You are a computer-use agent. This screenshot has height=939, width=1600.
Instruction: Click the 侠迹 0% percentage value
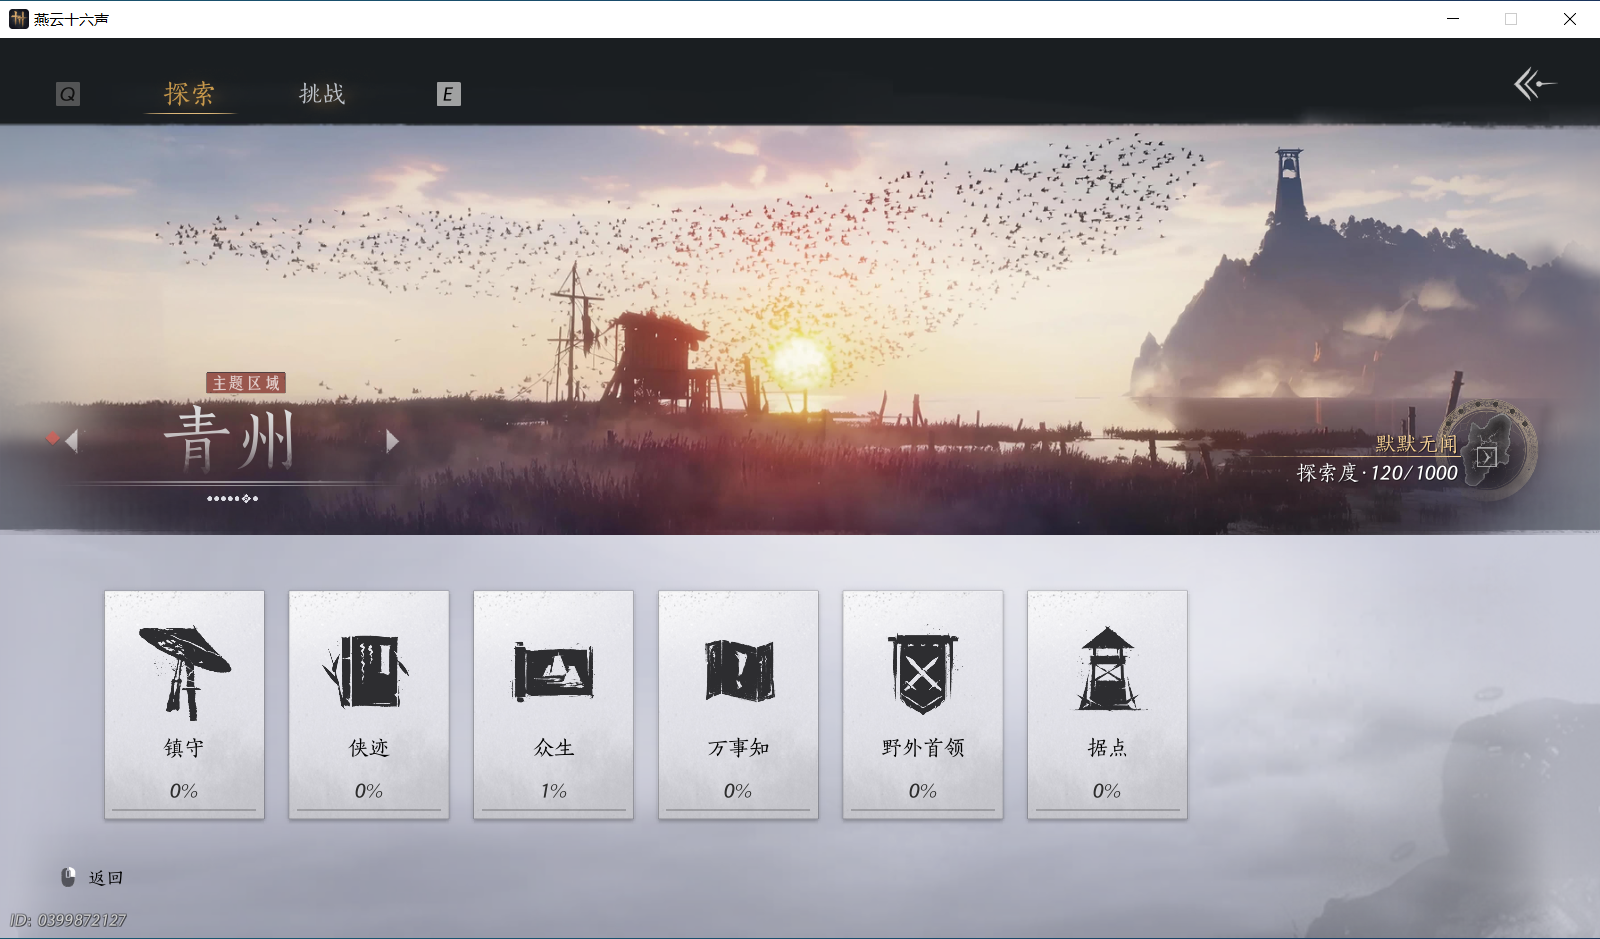[368, 791]
